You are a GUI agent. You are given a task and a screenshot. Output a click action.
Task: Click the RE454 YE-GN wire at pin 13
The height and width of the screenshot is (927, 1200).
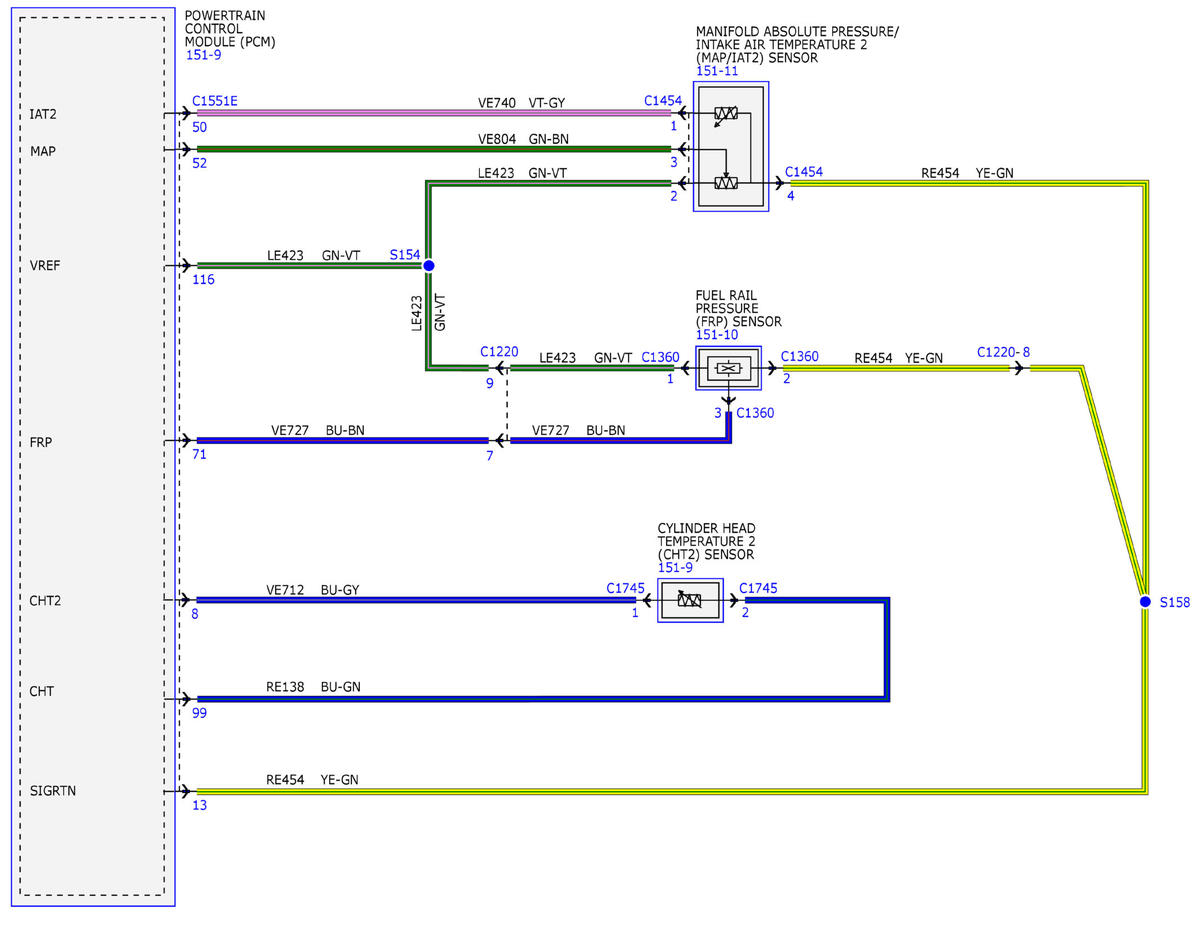(670, 792)
